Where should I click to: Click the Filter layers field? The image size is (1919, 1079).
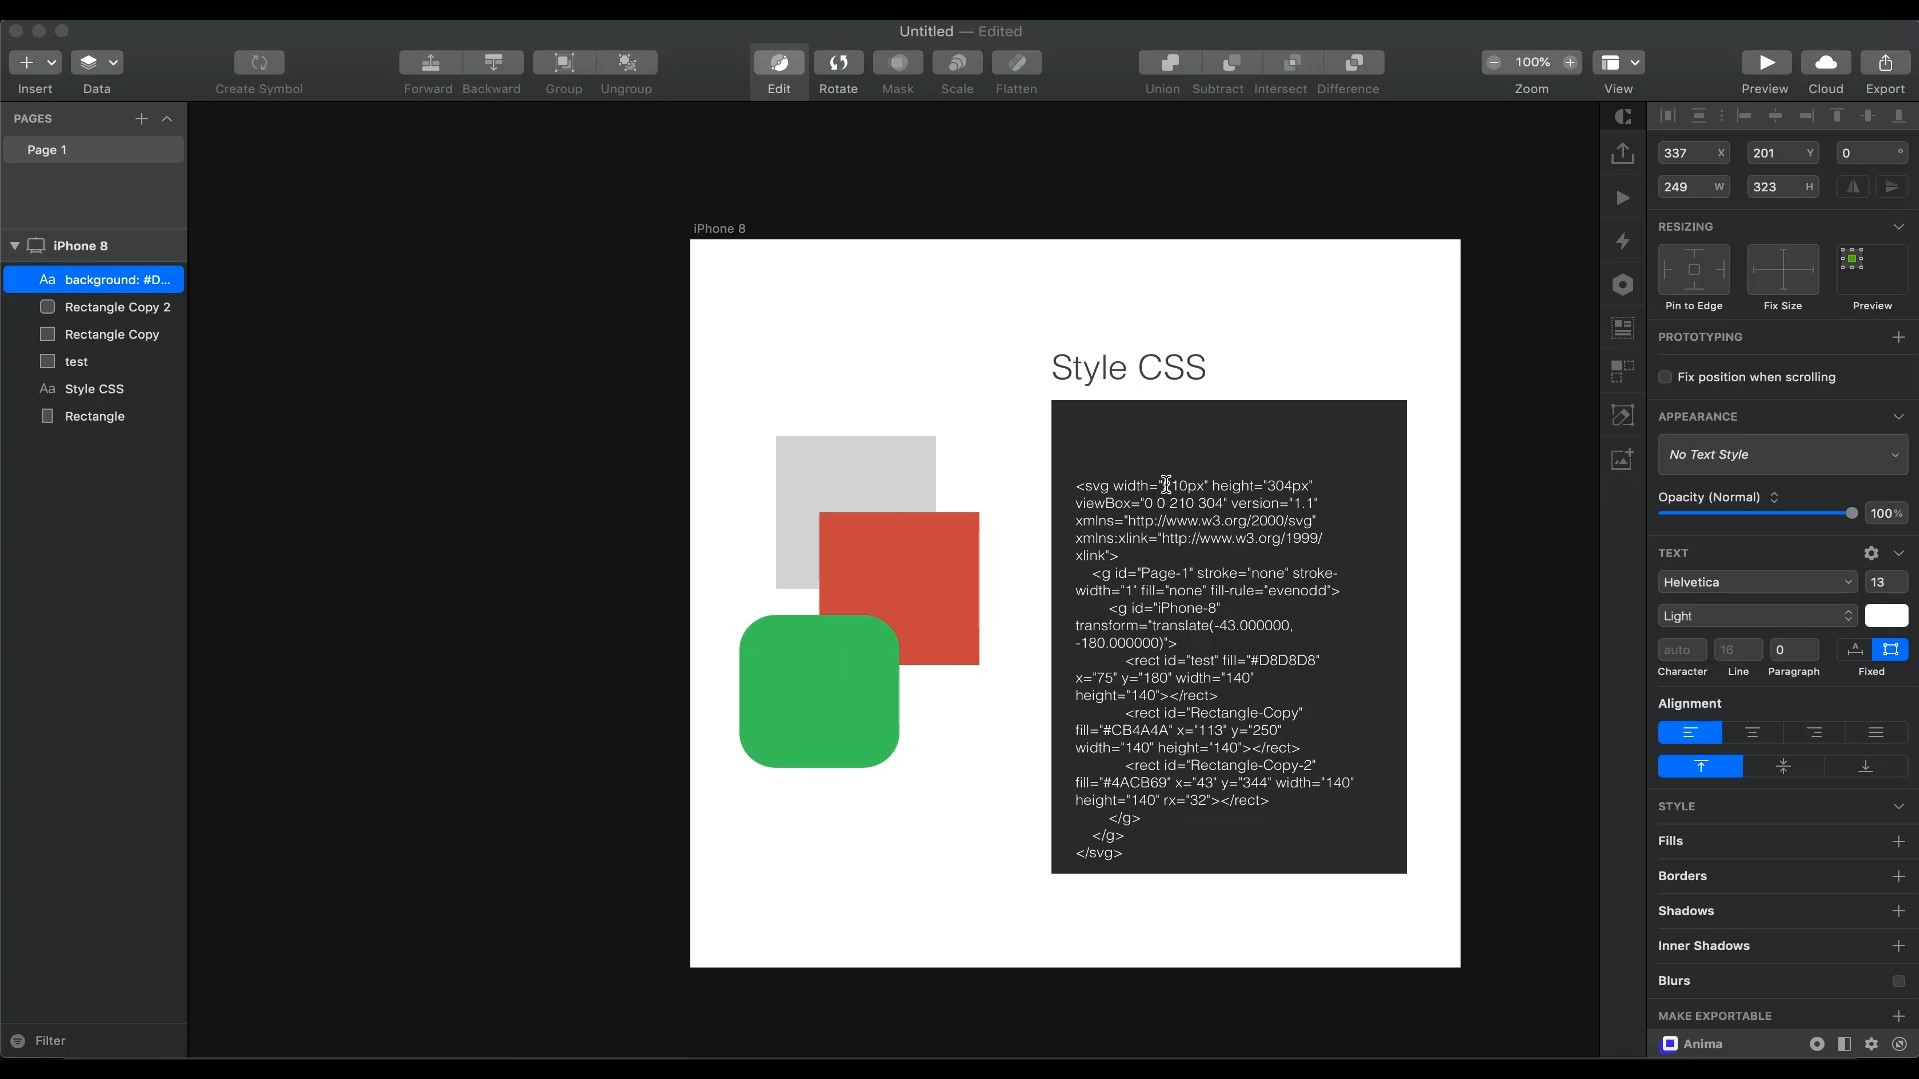tap(94, 1041)
